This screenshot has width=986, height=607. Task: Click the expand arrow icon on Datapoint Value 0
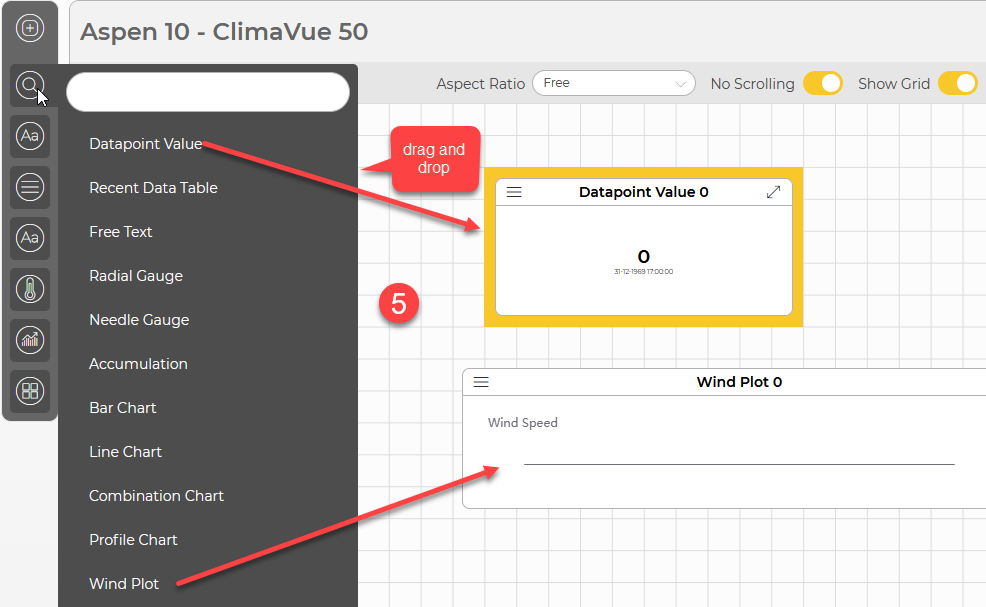click(x=773, y=192)
